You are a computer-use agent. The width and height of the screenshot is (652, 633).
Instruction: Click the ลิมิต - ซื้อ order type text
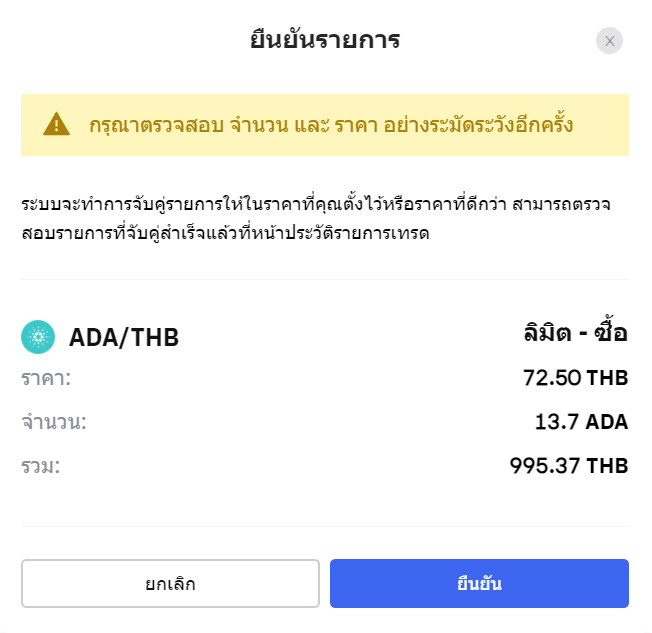click(x=575, y=332)
